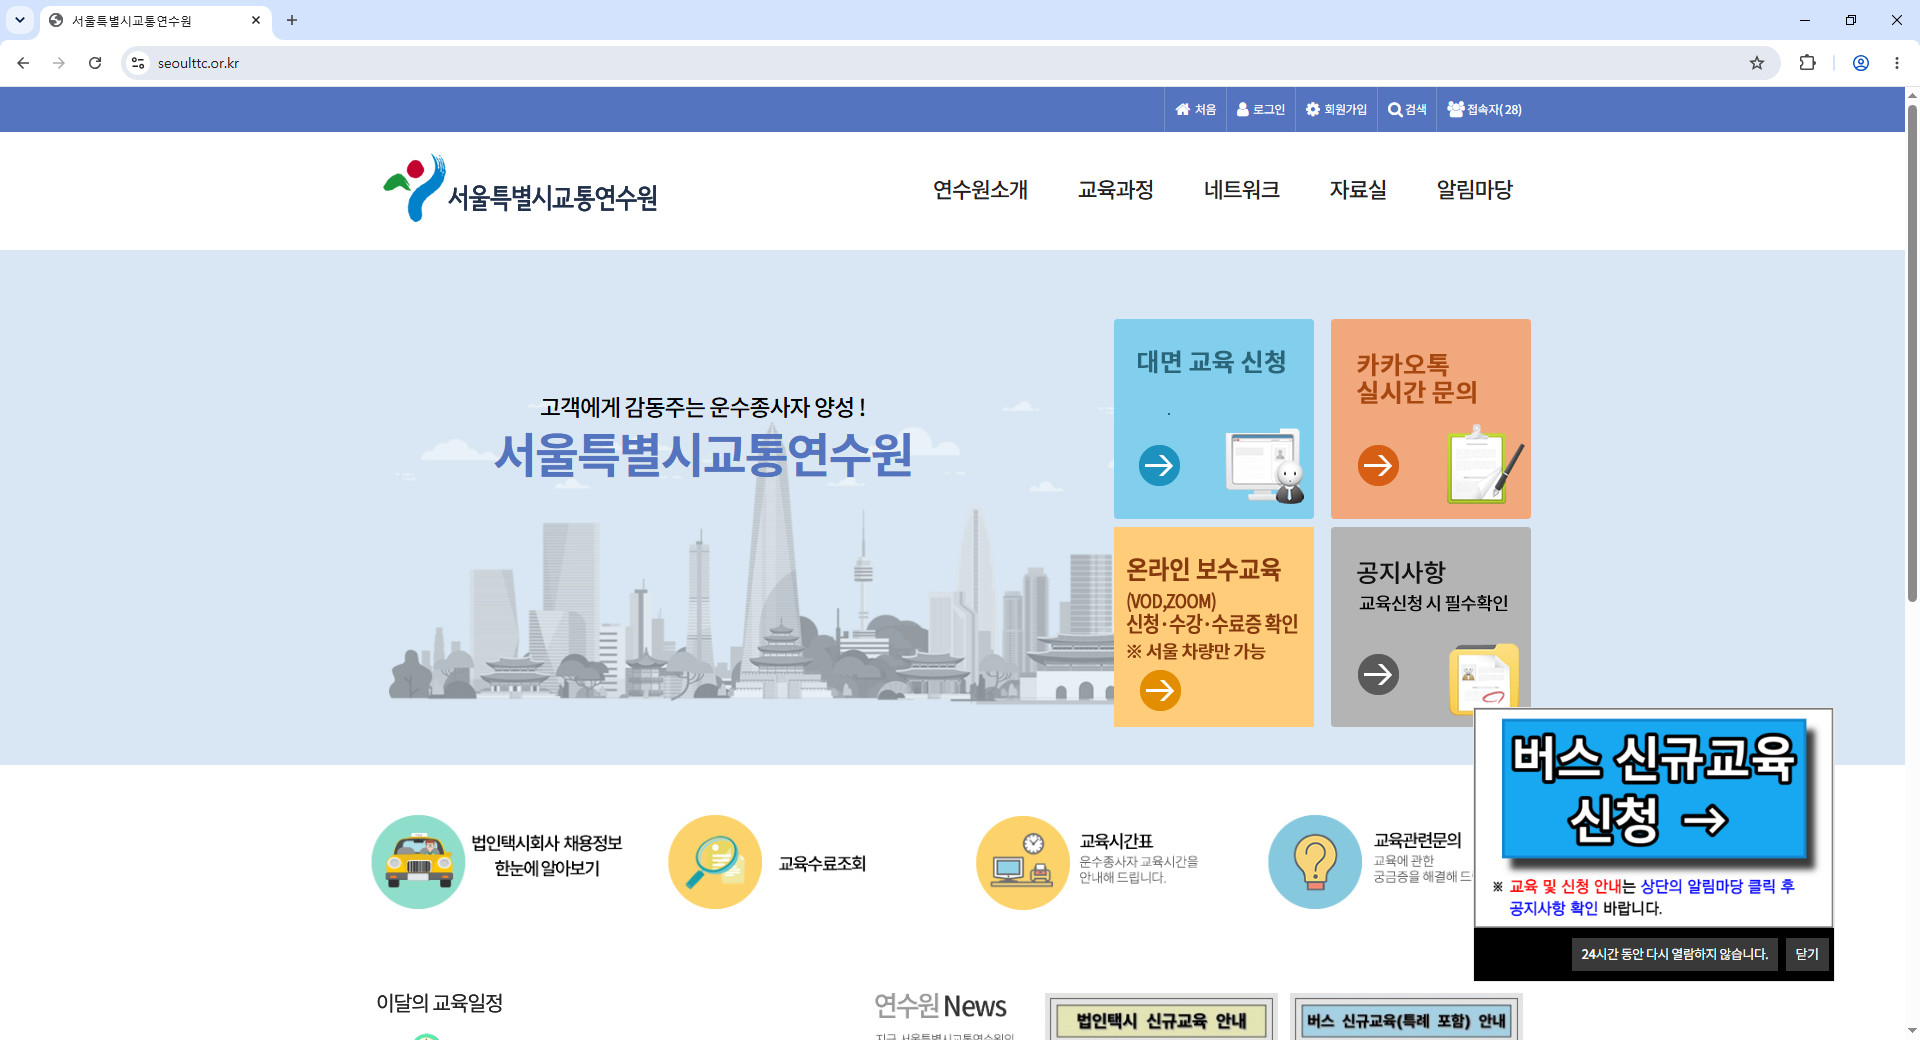
Task: Open the 네트워크 menu
Action: 1241,189
